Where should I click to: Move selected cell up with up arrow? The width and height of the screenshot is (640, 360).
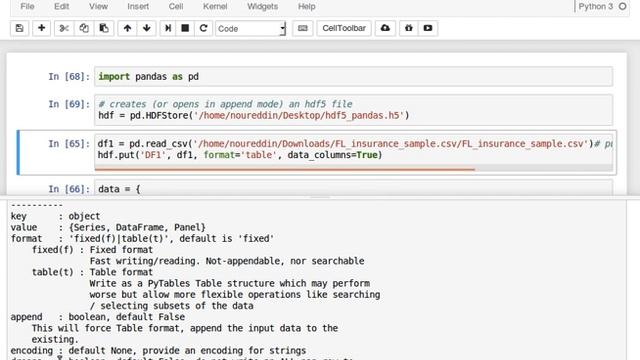[127, 28]
